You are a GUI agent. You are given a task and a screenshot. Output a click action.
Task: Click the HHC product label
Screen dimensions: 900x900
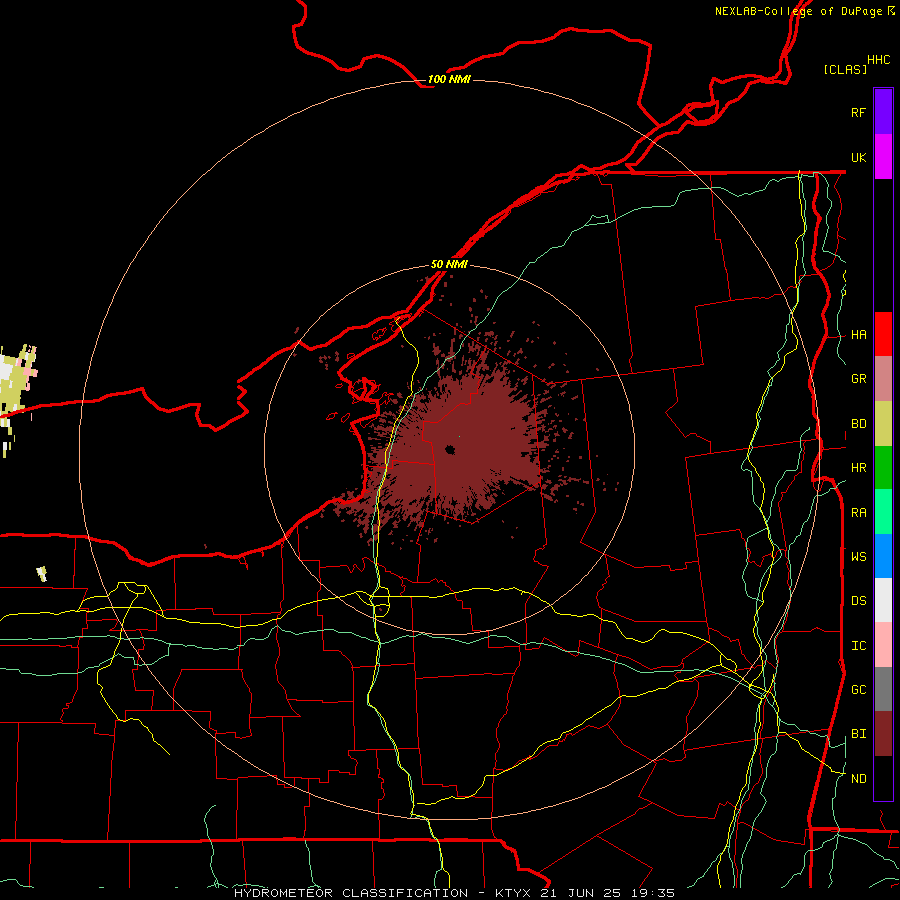pos(879,60)
